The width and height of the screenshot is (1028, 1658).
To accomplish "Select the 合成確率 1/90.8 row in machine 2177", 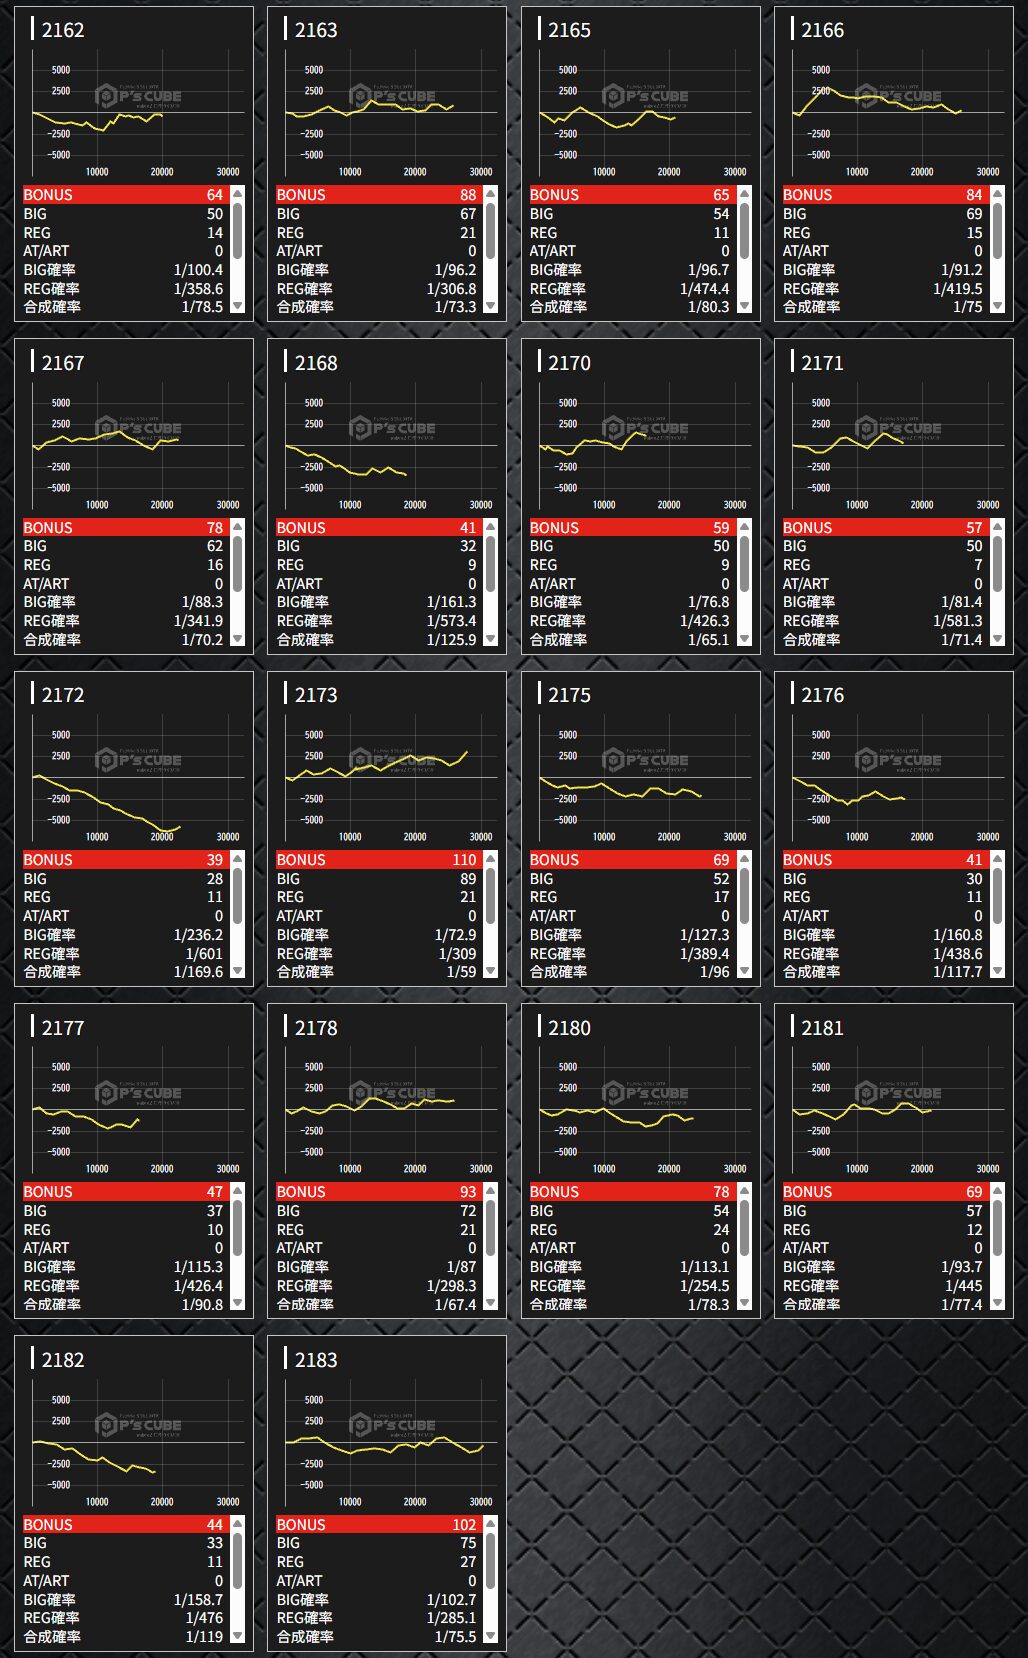I will click(x=125, y=1304).
